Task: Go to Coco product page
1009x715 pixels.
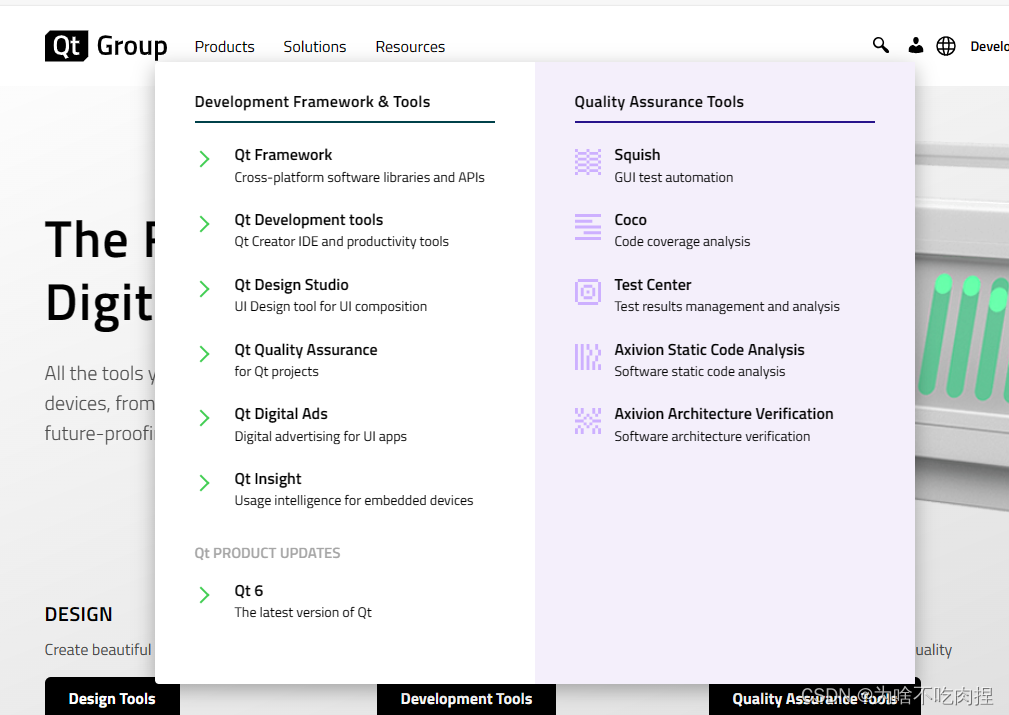Action: pos(631,220)
